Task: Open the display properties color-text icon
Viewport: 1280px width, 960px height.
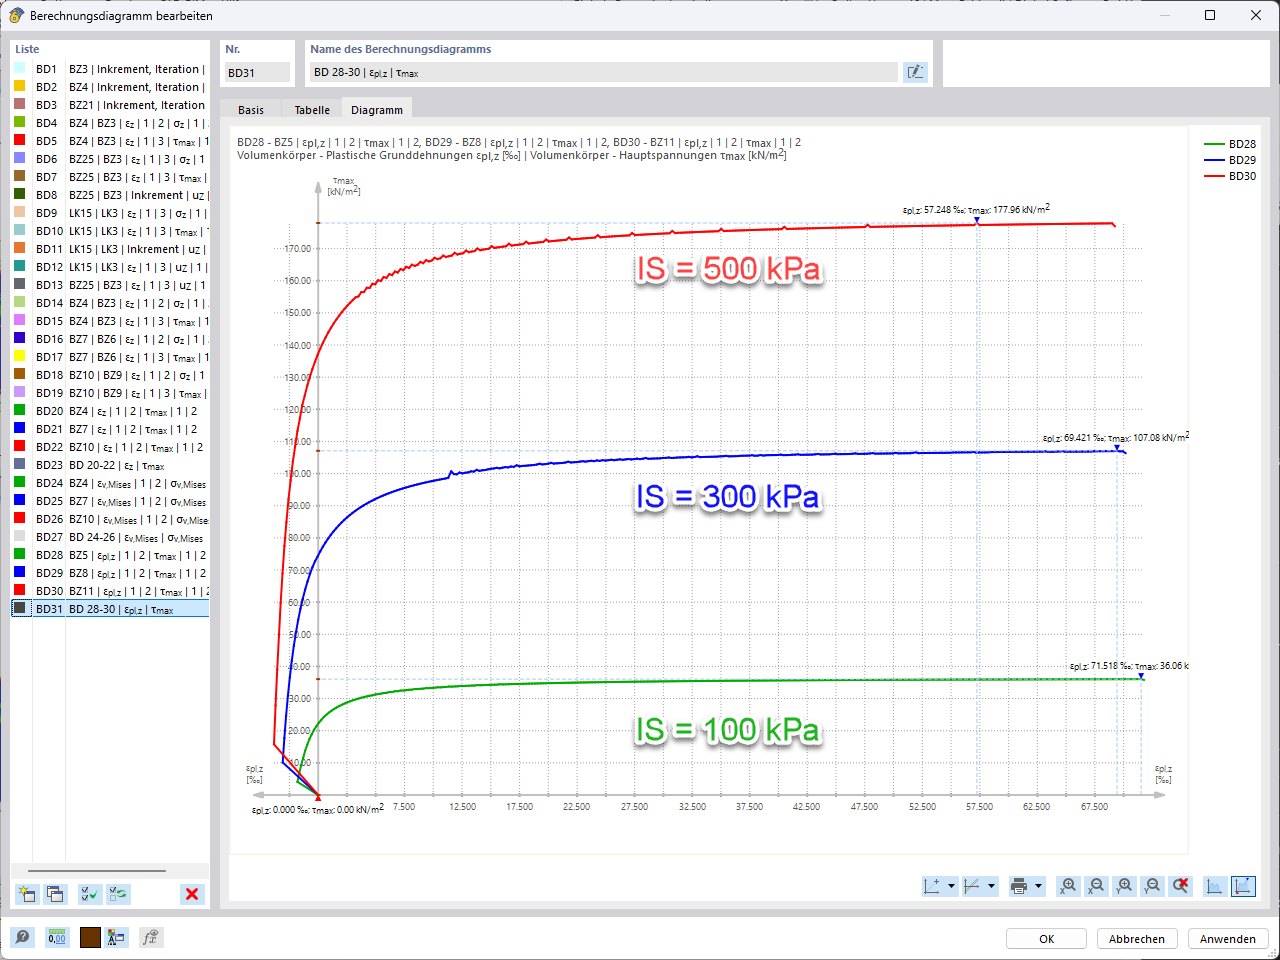Action: (x=117, y=937)
